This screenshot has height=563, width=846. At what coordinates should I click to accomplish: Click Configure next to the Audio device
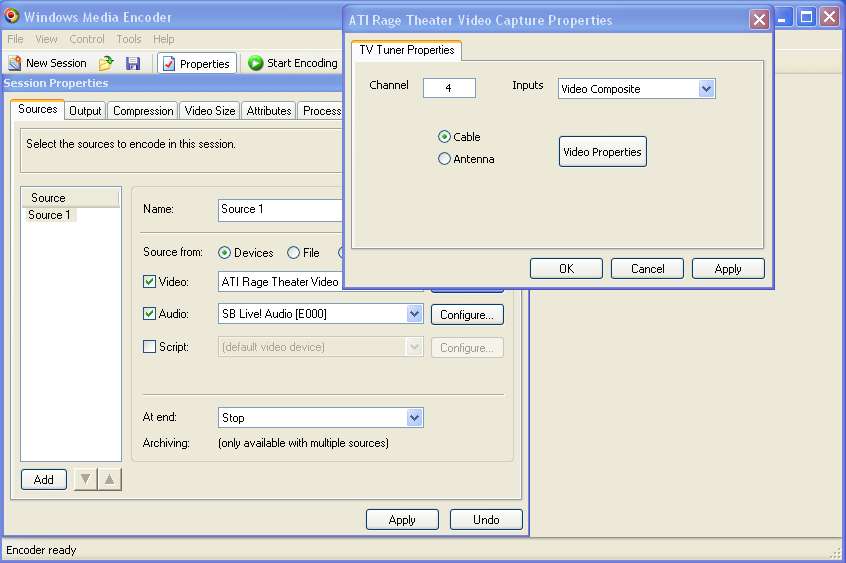click(x=467, y=315)
